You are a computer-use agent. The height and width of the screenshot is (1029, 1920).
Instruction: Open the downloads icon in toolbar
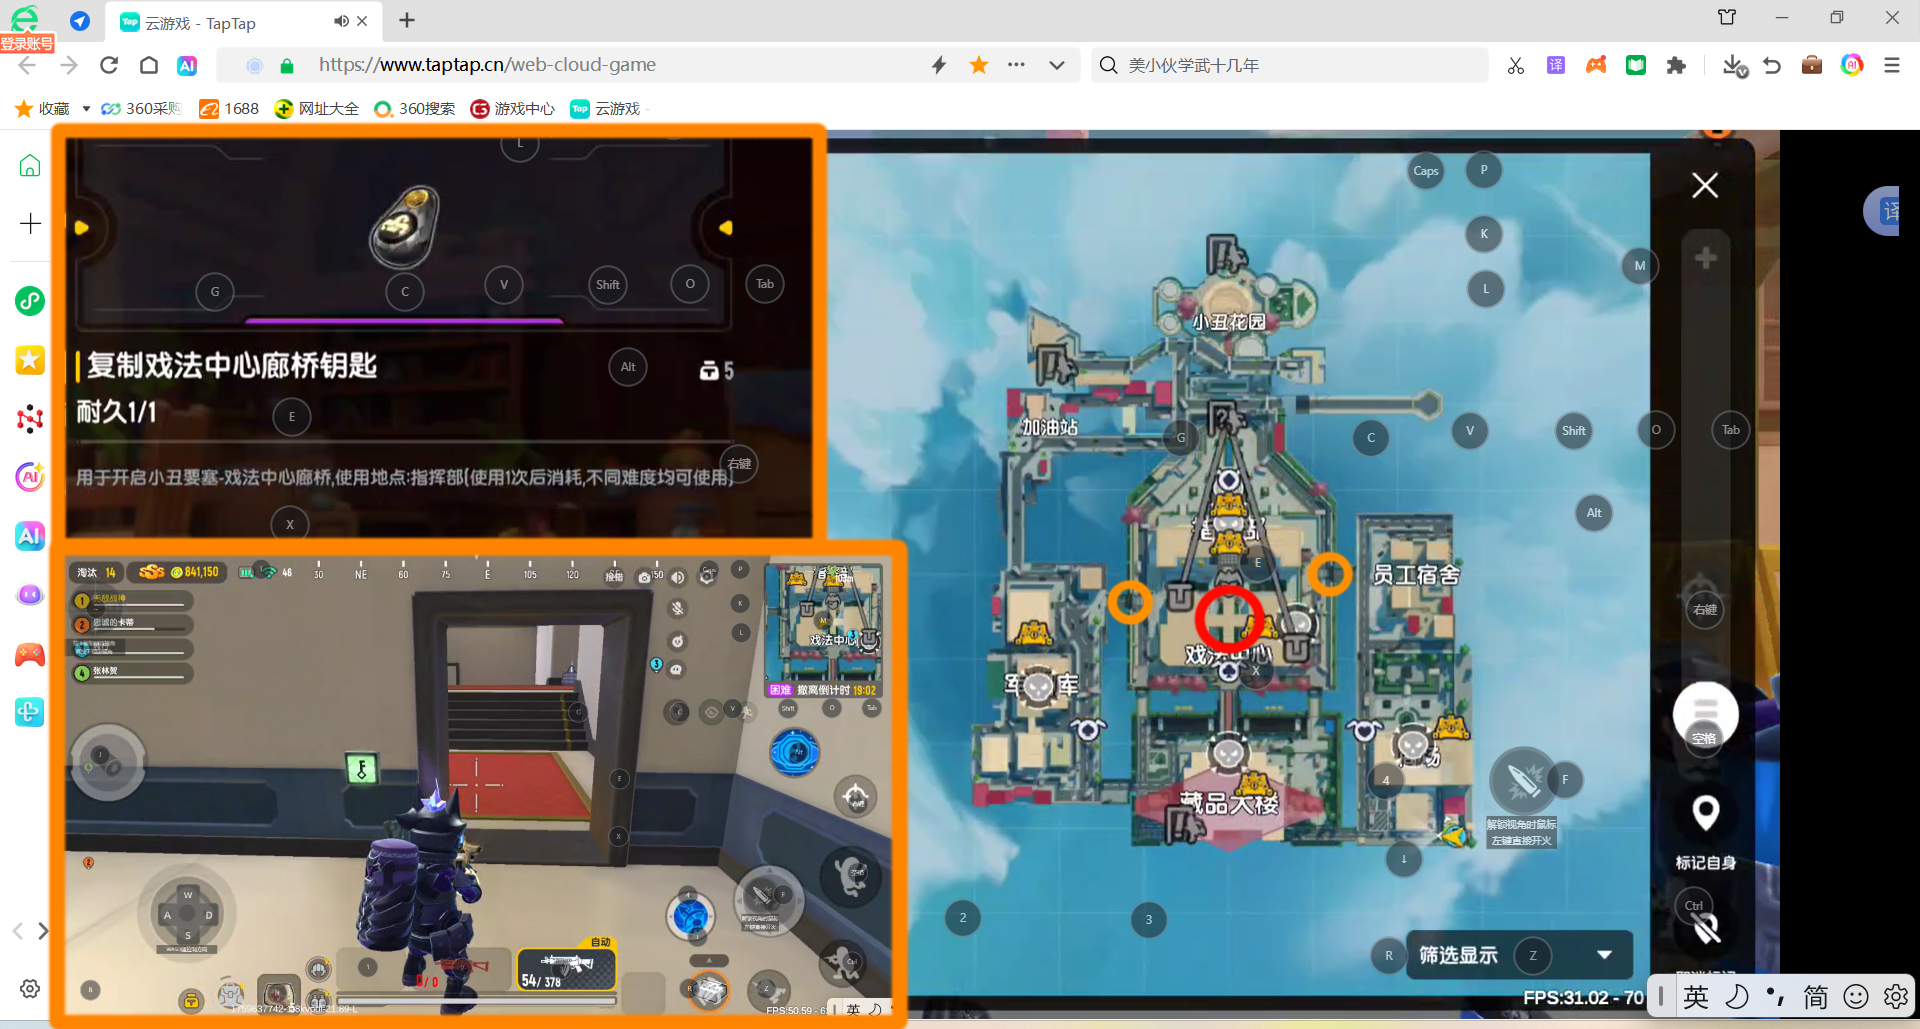[1735, 65]
